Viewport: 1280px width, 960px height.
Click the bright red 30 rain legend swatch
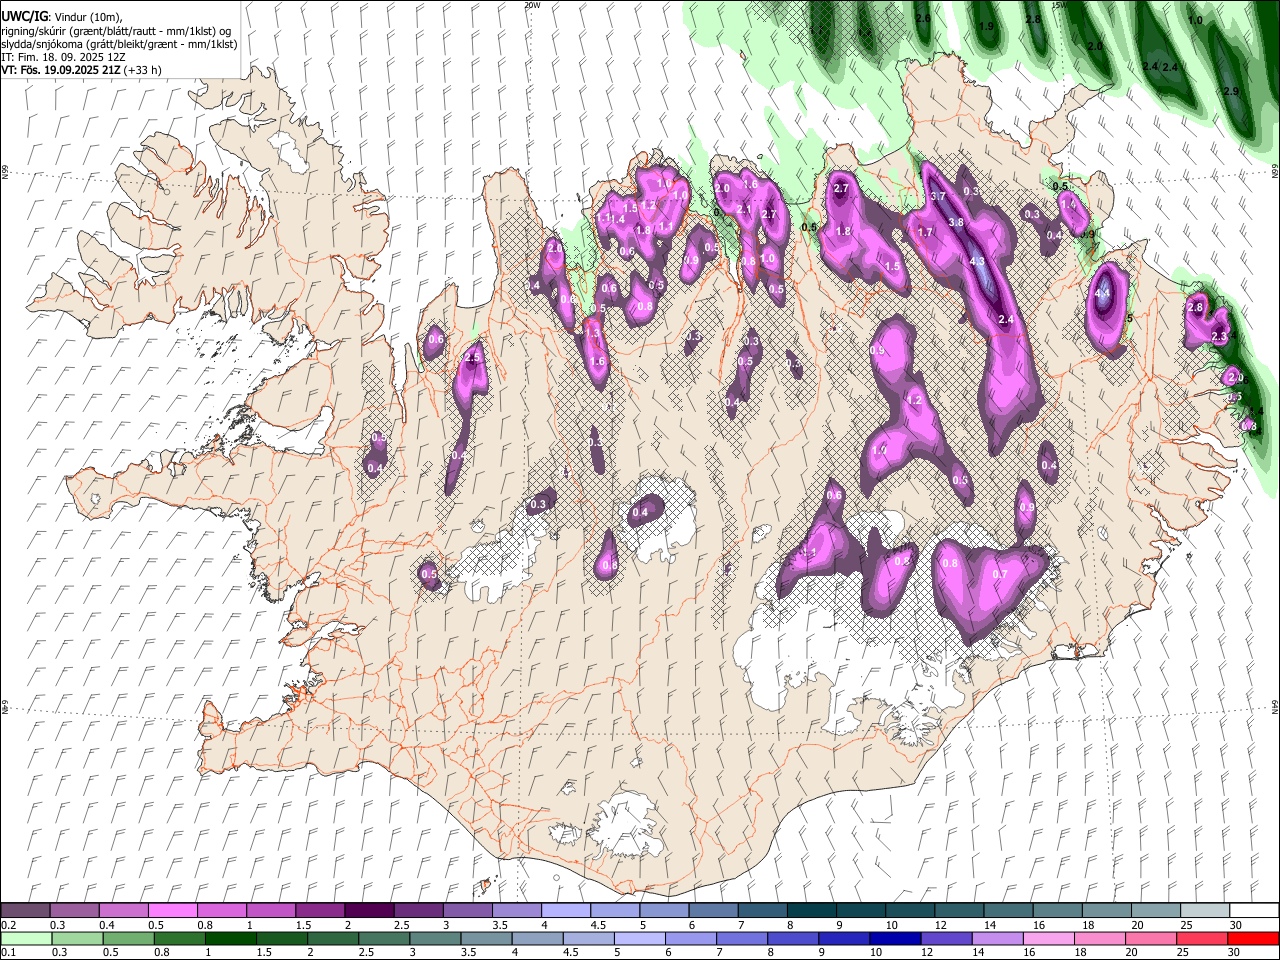1252,938
